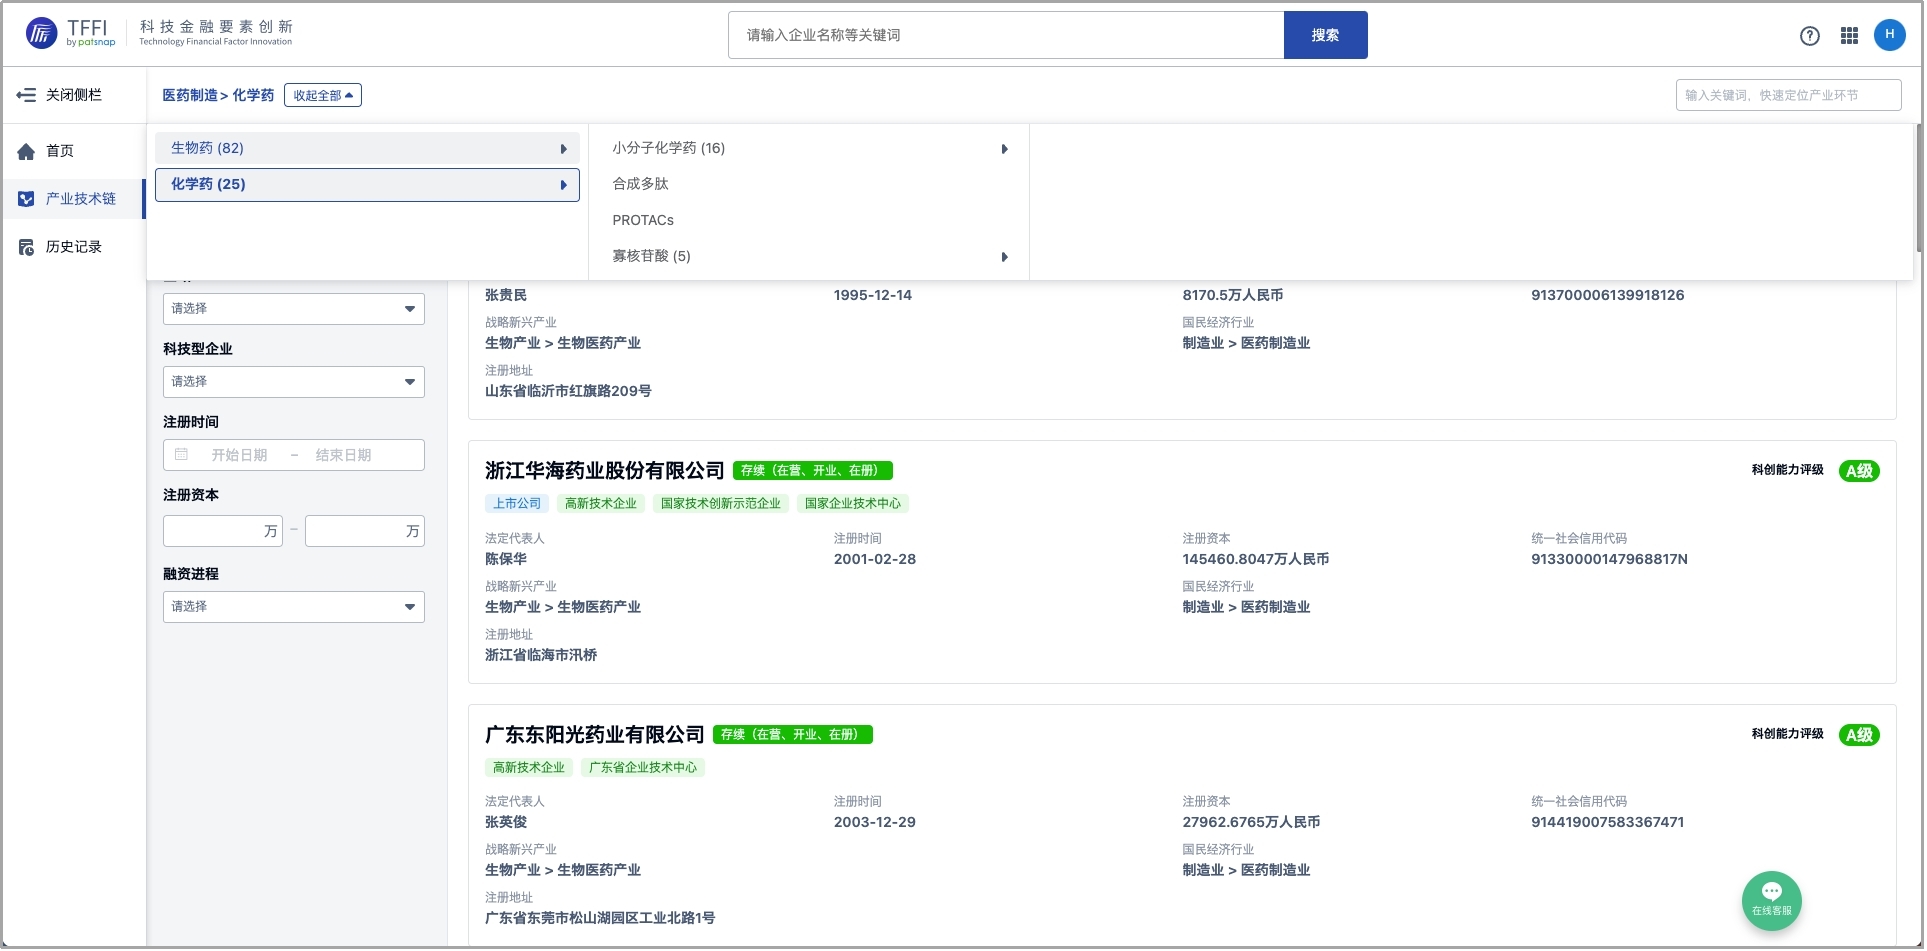Open the apps grid icon
1927x951 pixels.
(1849, 35)
